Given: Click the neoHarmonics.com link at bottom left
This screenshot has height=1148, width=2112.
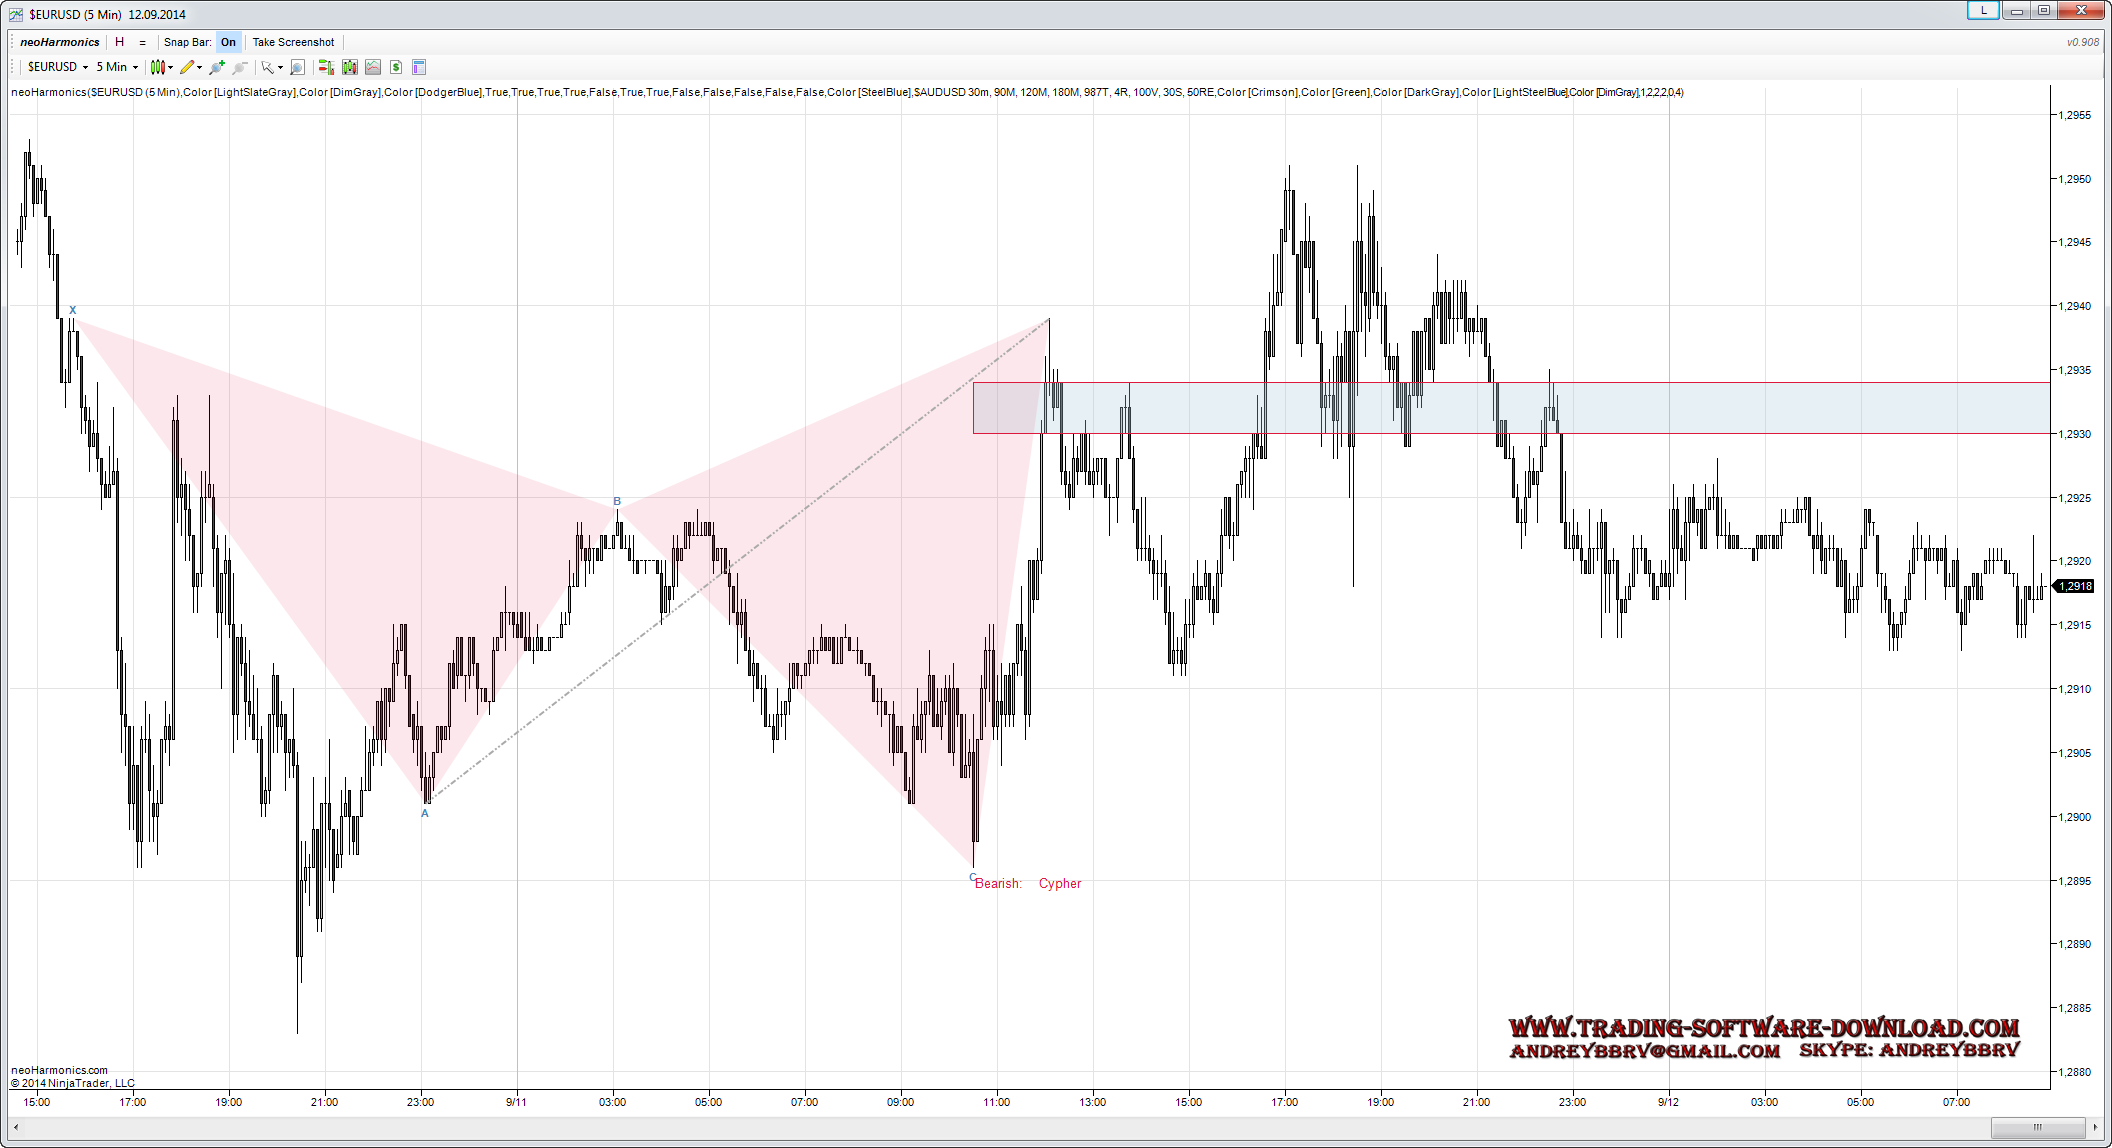Looking at the screenshot, I should coord(59,1070).
